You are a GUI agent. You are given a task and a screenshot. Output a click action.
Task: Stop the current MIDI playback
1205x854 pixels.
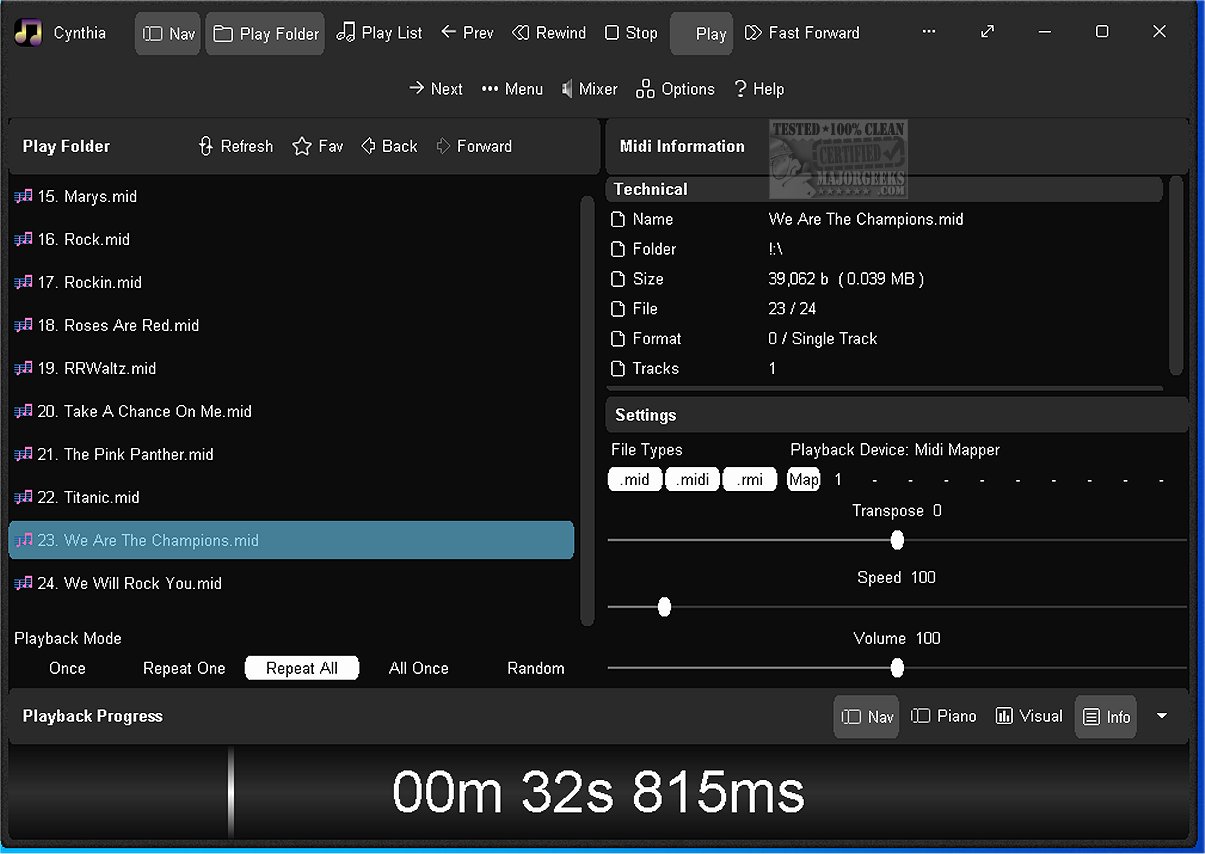[x=631, y=33]
